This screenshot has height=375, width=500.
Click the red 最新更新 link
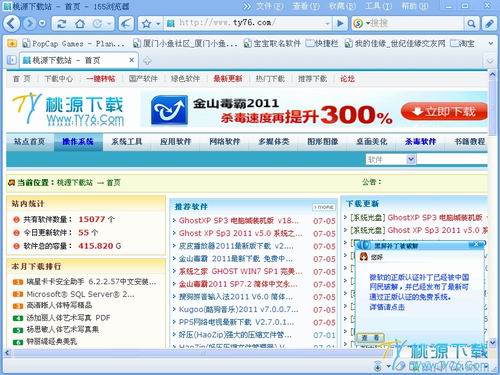click(228, 79)
